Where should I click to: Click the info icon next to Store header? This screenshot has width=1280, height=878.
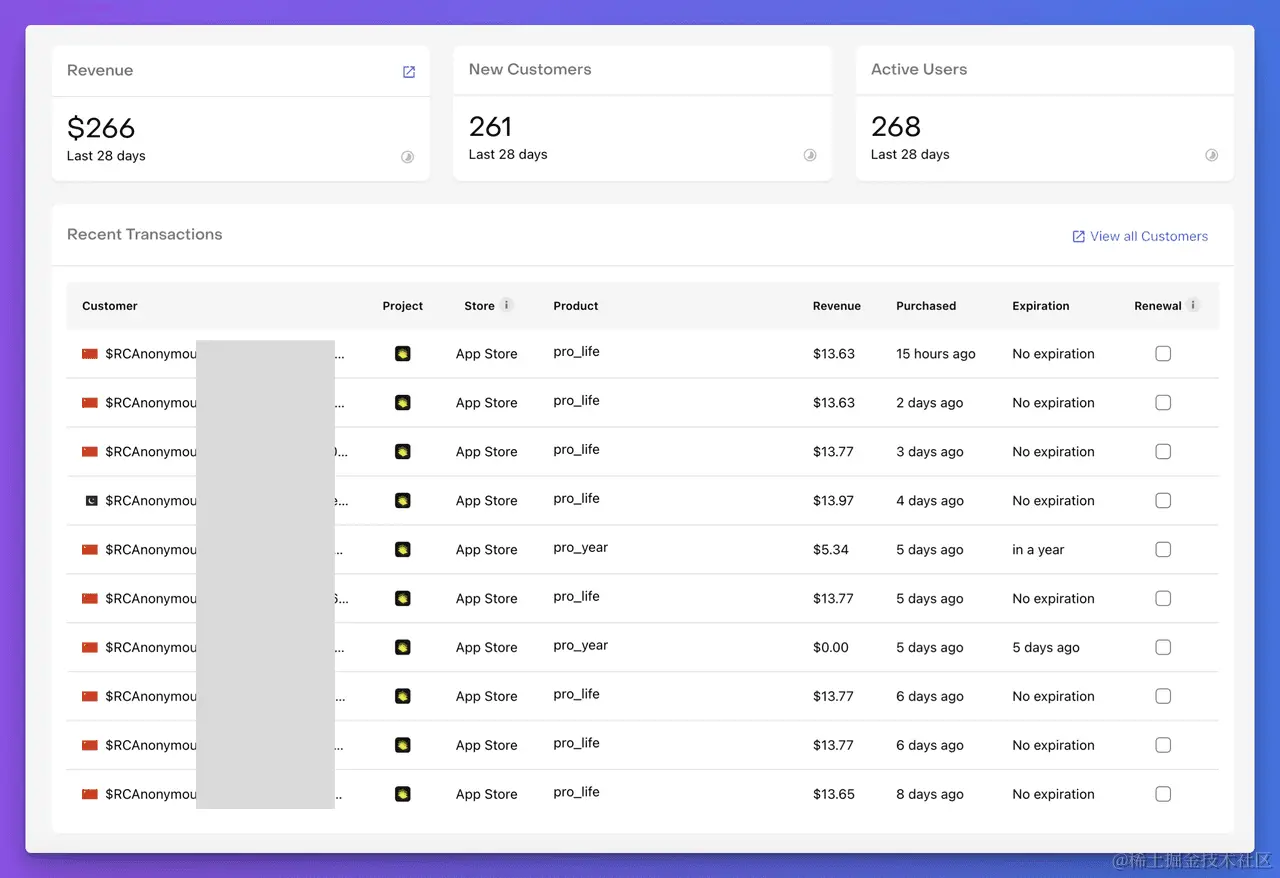point(507,305)
